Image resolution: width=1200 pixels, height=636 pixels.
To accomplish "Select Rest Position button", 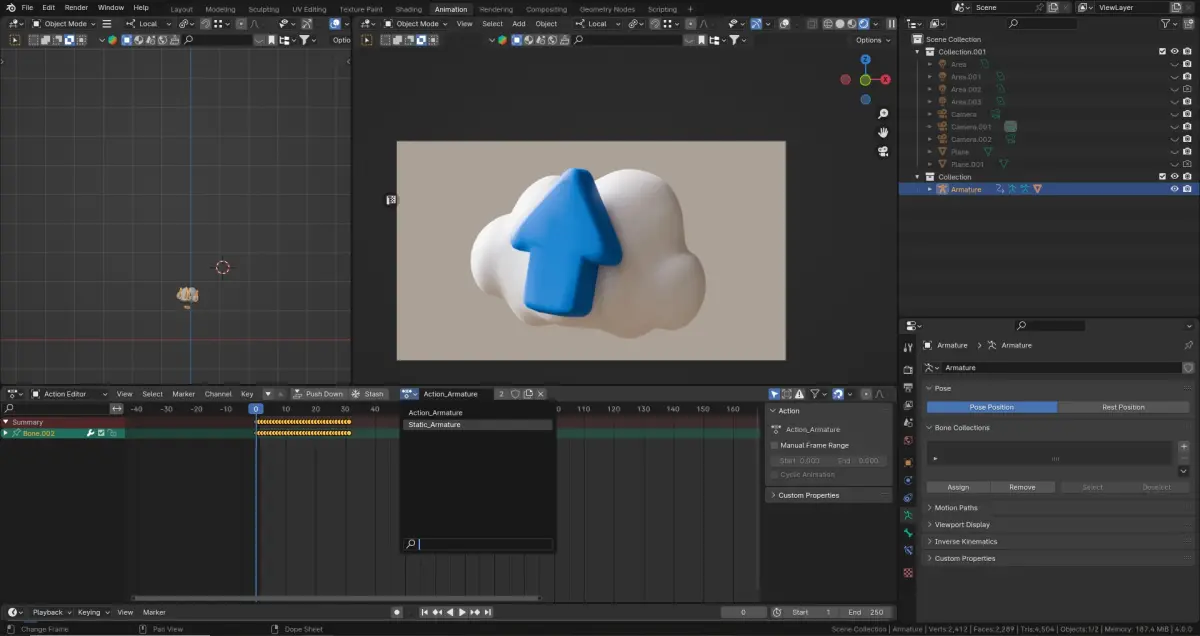I will point(1123,407).
